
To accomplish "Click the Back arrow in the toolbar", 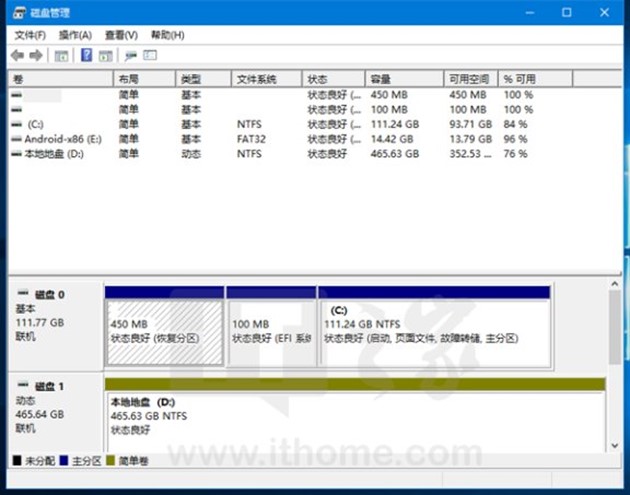I will click(17, 56).
